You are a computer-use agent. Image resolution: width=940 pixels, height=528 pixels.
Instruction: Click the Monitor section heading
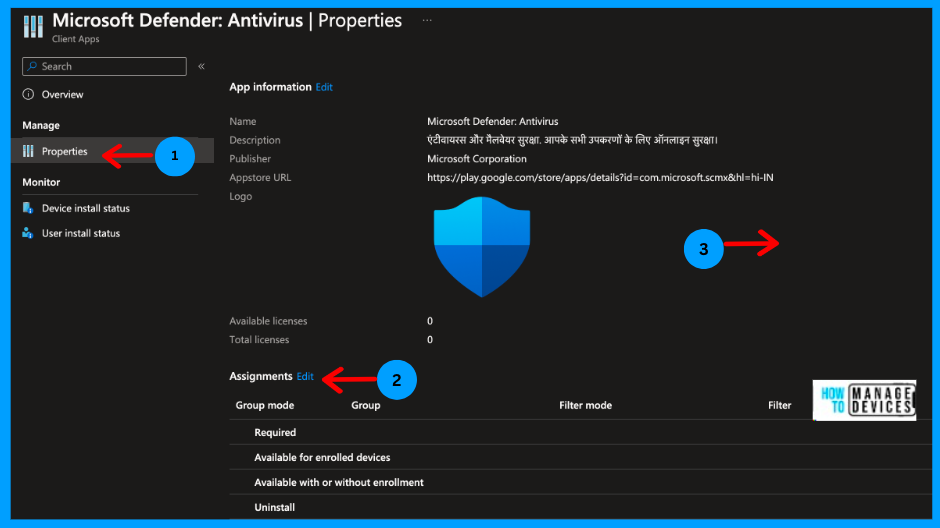(41, 182)
